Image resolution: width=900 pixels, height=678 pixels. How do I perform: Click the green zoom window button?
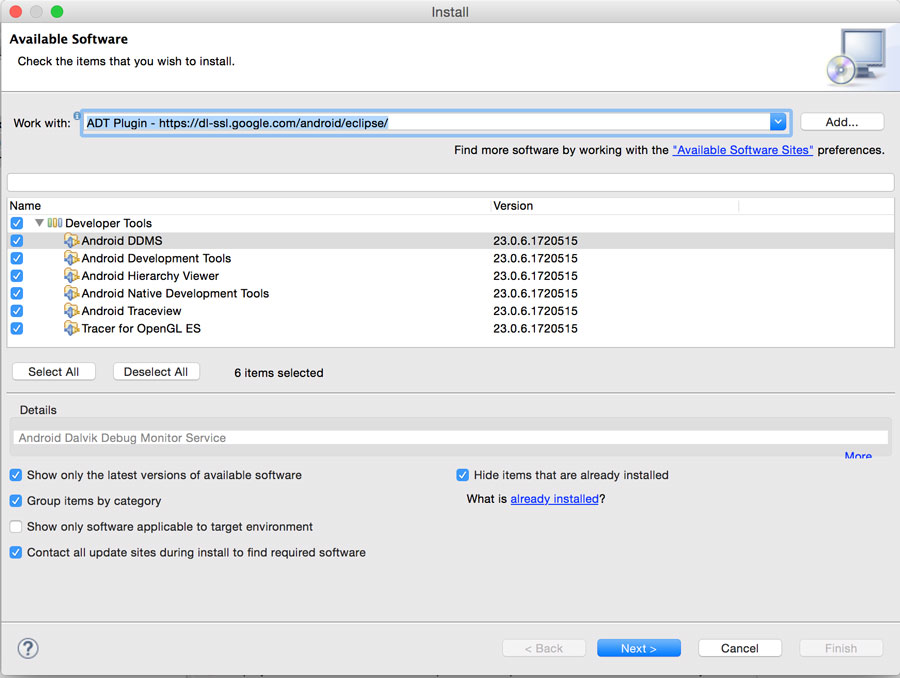[57, 11]
